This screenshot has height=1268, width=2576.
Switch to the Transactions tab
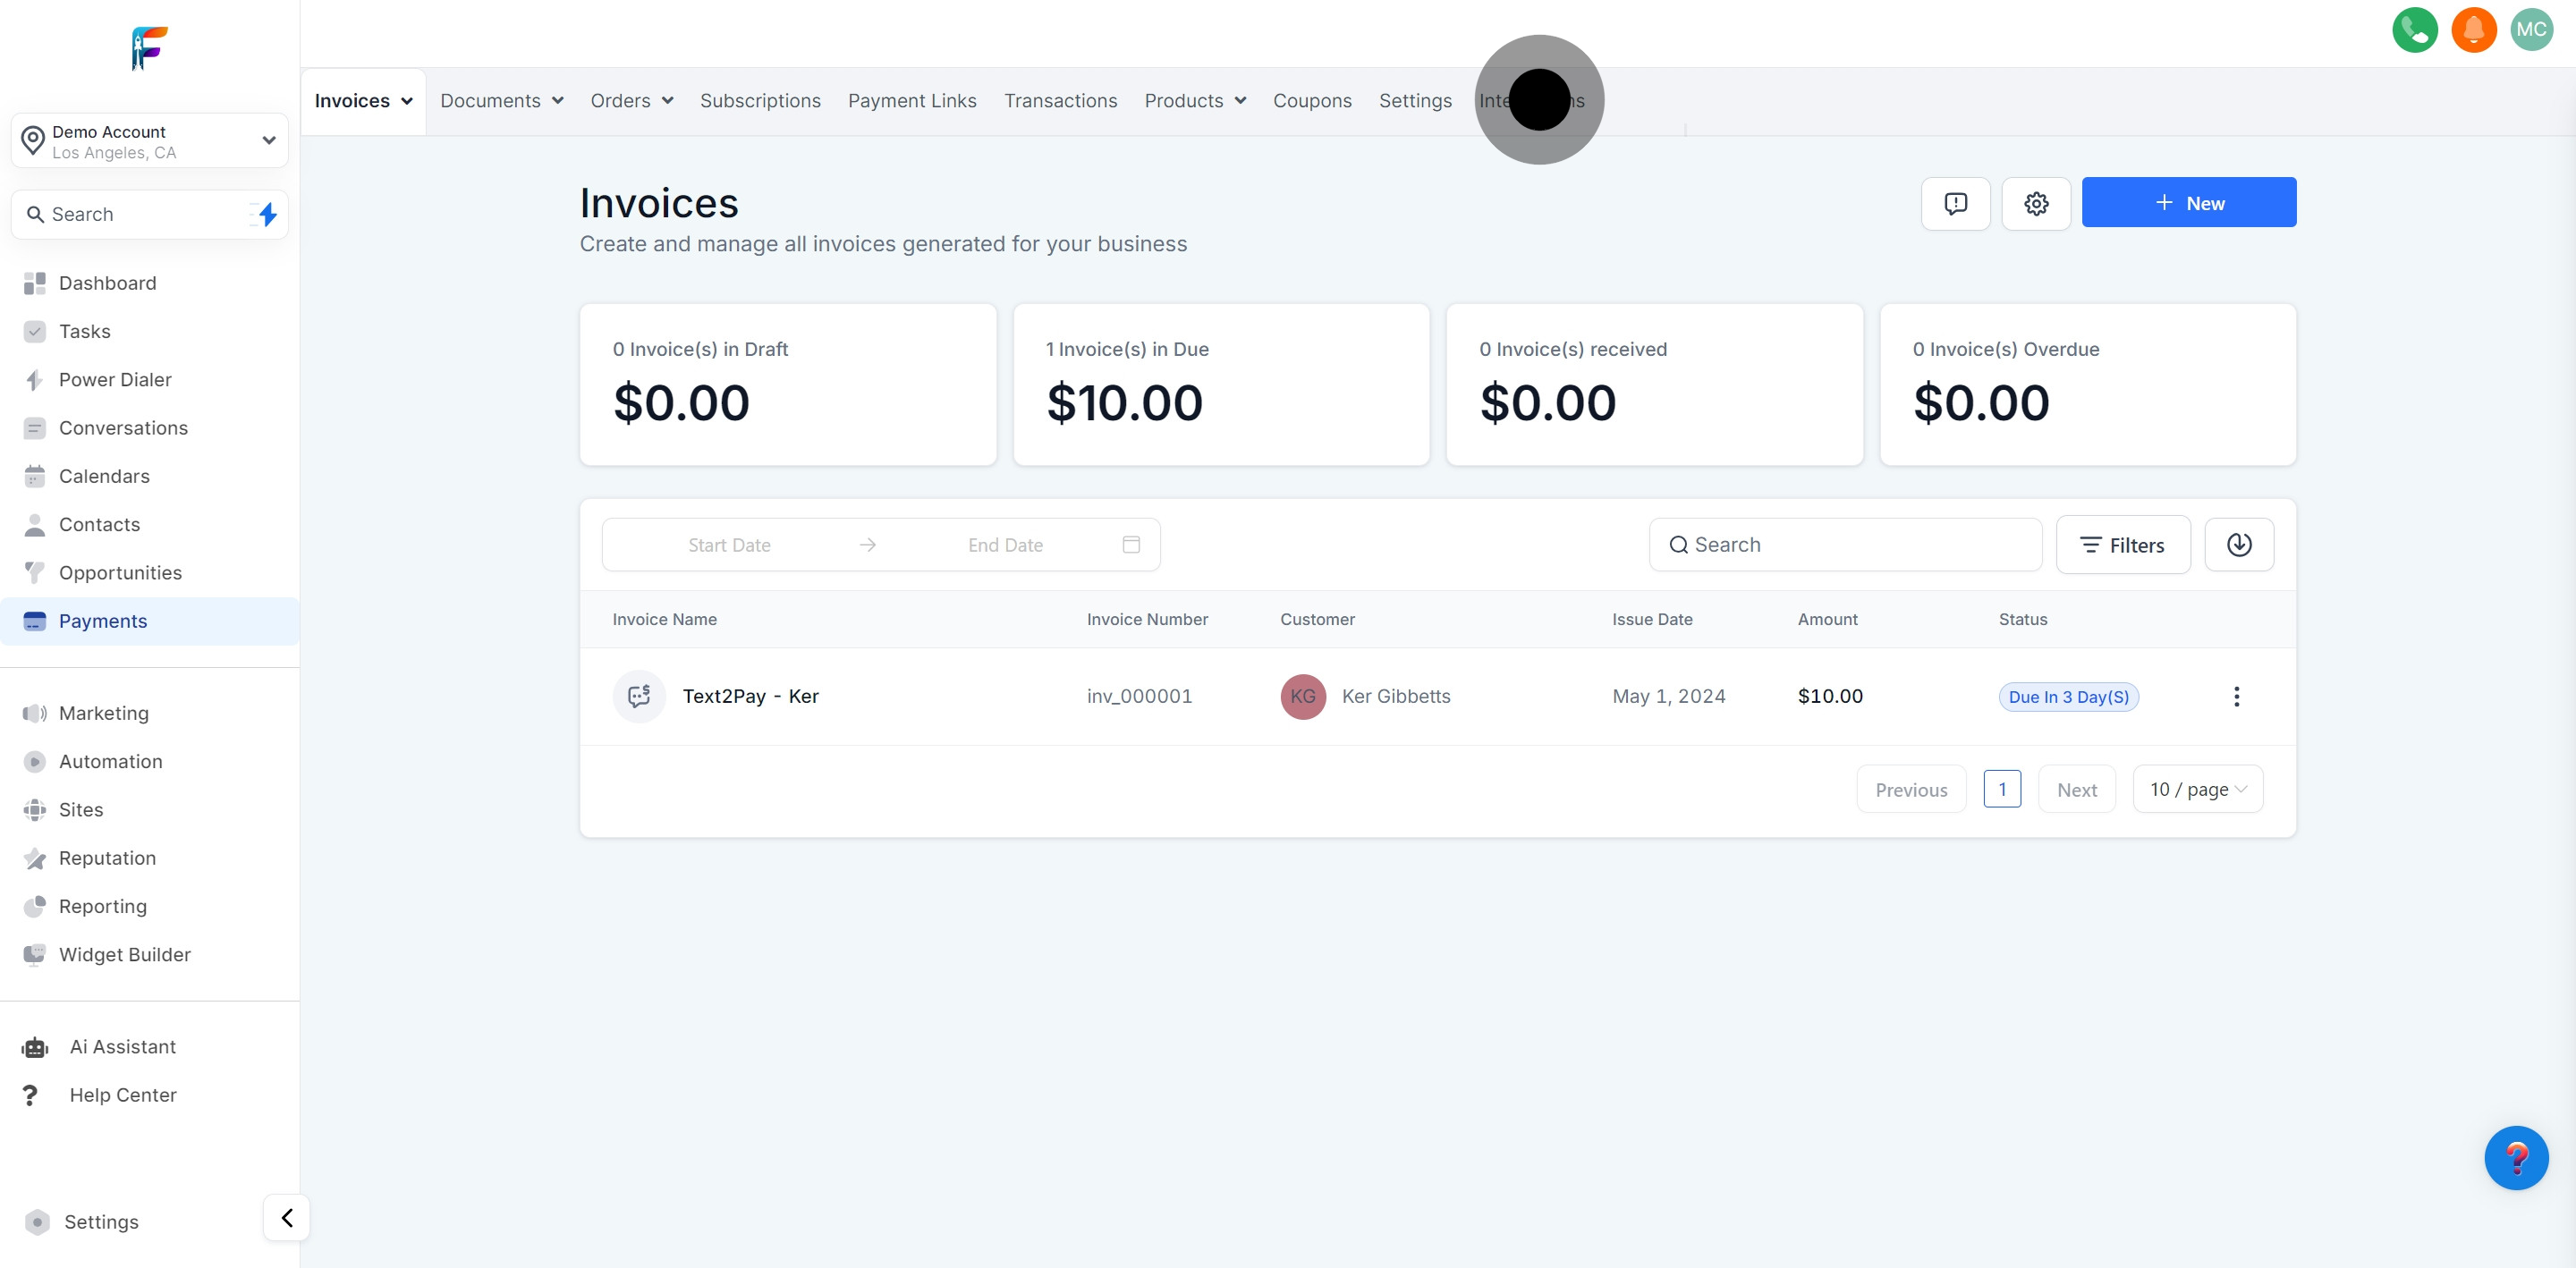tap(1060, 101)
